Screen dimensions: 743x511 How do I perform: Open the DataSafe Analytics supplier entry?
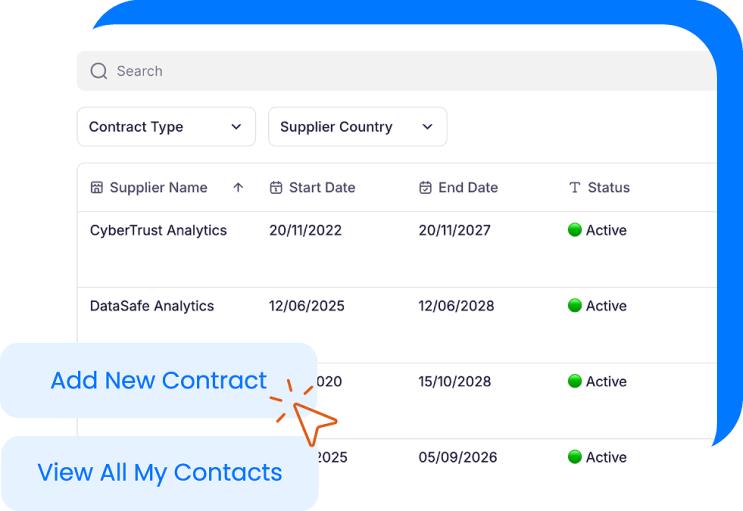(152, 306)
